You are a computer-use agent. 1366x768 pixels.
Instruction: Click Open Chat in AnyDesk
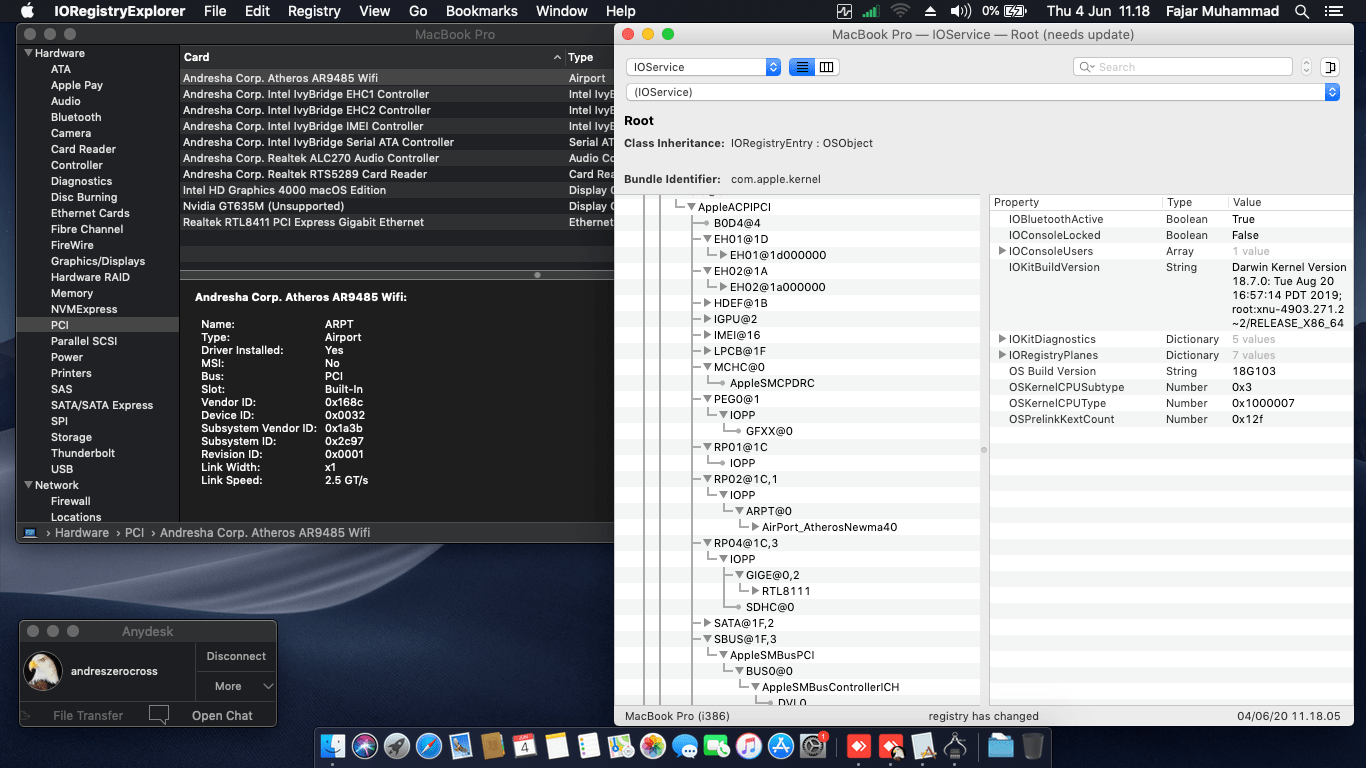222,715
